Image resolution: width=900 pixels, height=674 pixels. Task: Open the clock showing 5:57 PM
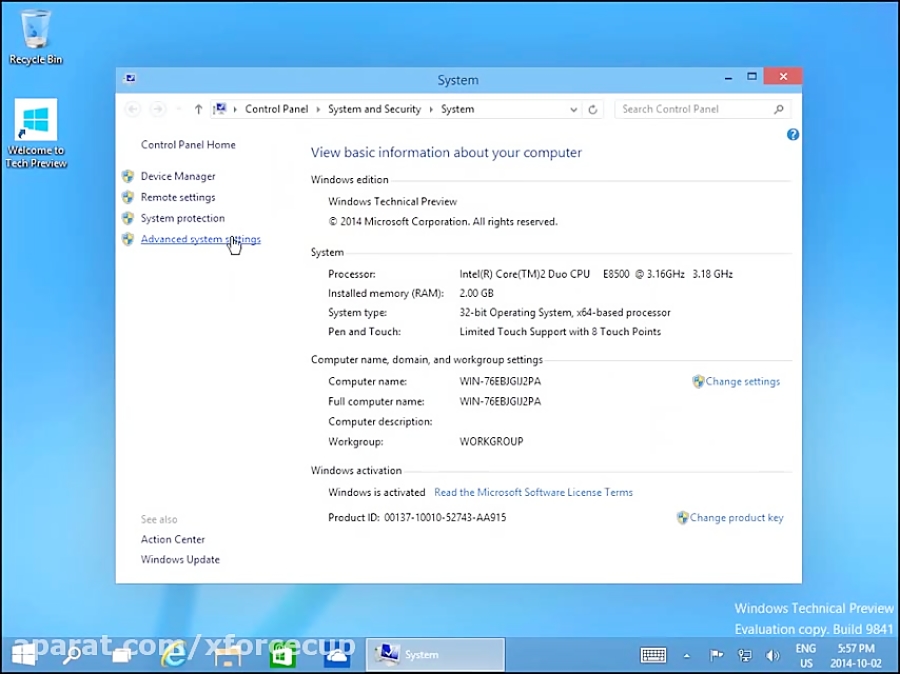tap(856, 656)
